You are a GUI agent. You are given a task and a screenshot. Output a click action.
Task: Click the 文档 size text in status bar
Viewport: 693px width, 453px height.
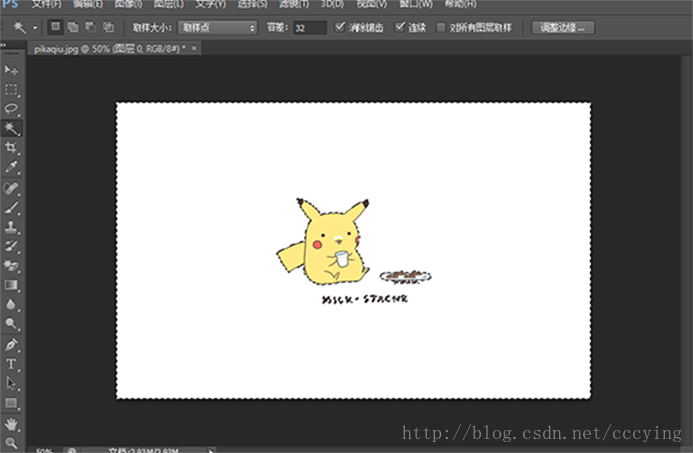144,450
